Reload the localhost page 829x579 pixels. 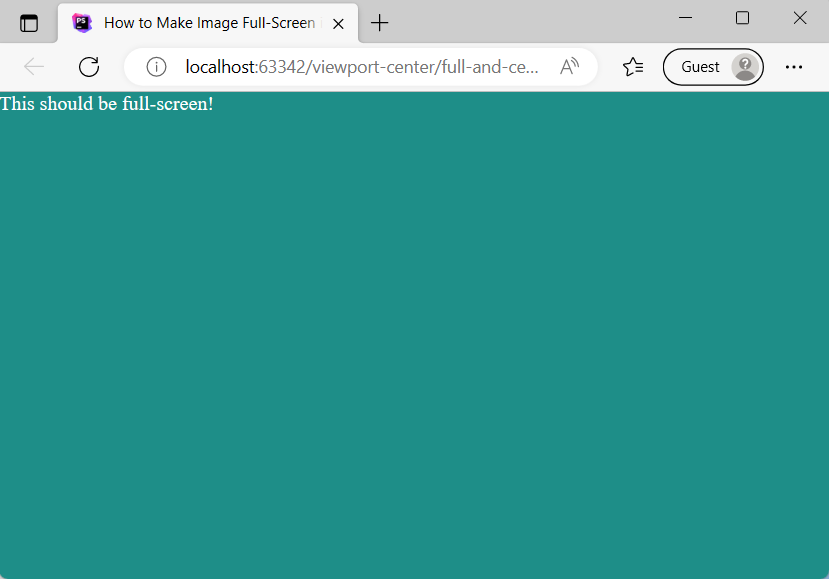click(x=88, y=66)
